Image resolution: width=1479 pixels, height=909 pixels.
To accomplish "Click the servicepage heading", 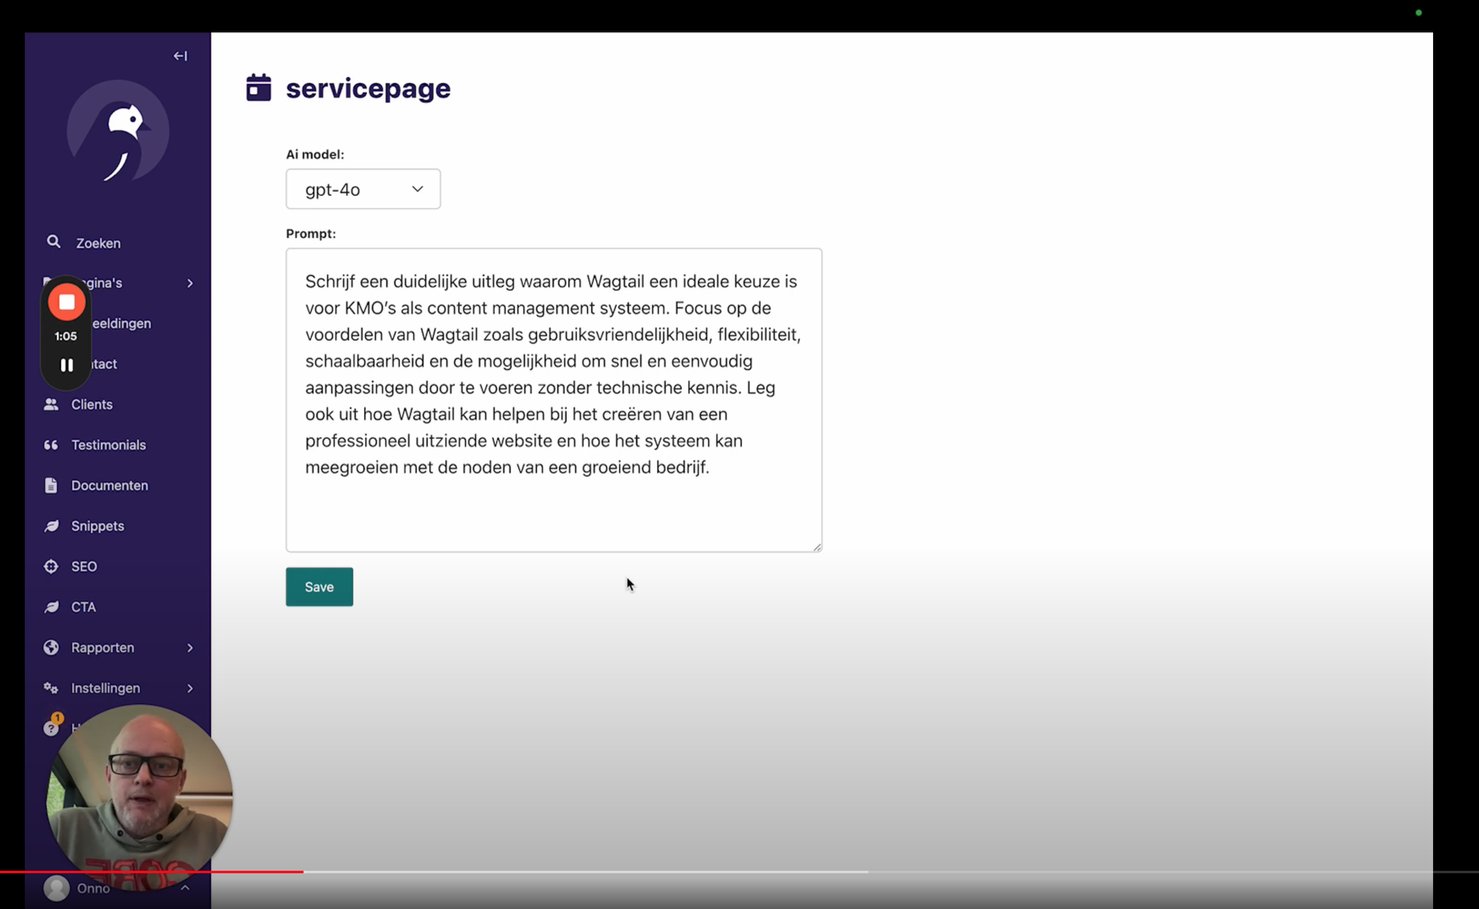I will [x=368, y=88].
